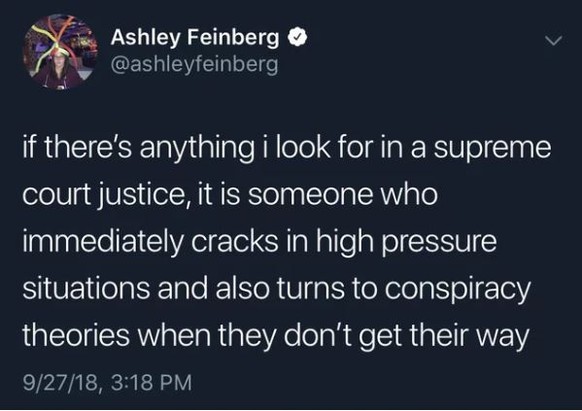The height and width of the screenshot is (411, 582).
Task: Click the words "also turns to"
Action: 297,288
